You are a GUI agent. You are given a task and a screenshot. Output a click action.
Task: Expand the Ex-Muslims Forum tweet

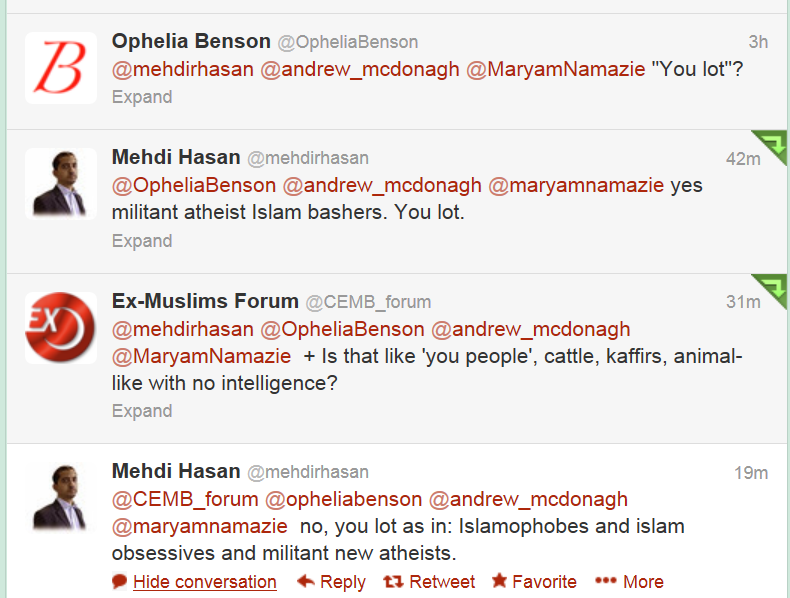142,411
